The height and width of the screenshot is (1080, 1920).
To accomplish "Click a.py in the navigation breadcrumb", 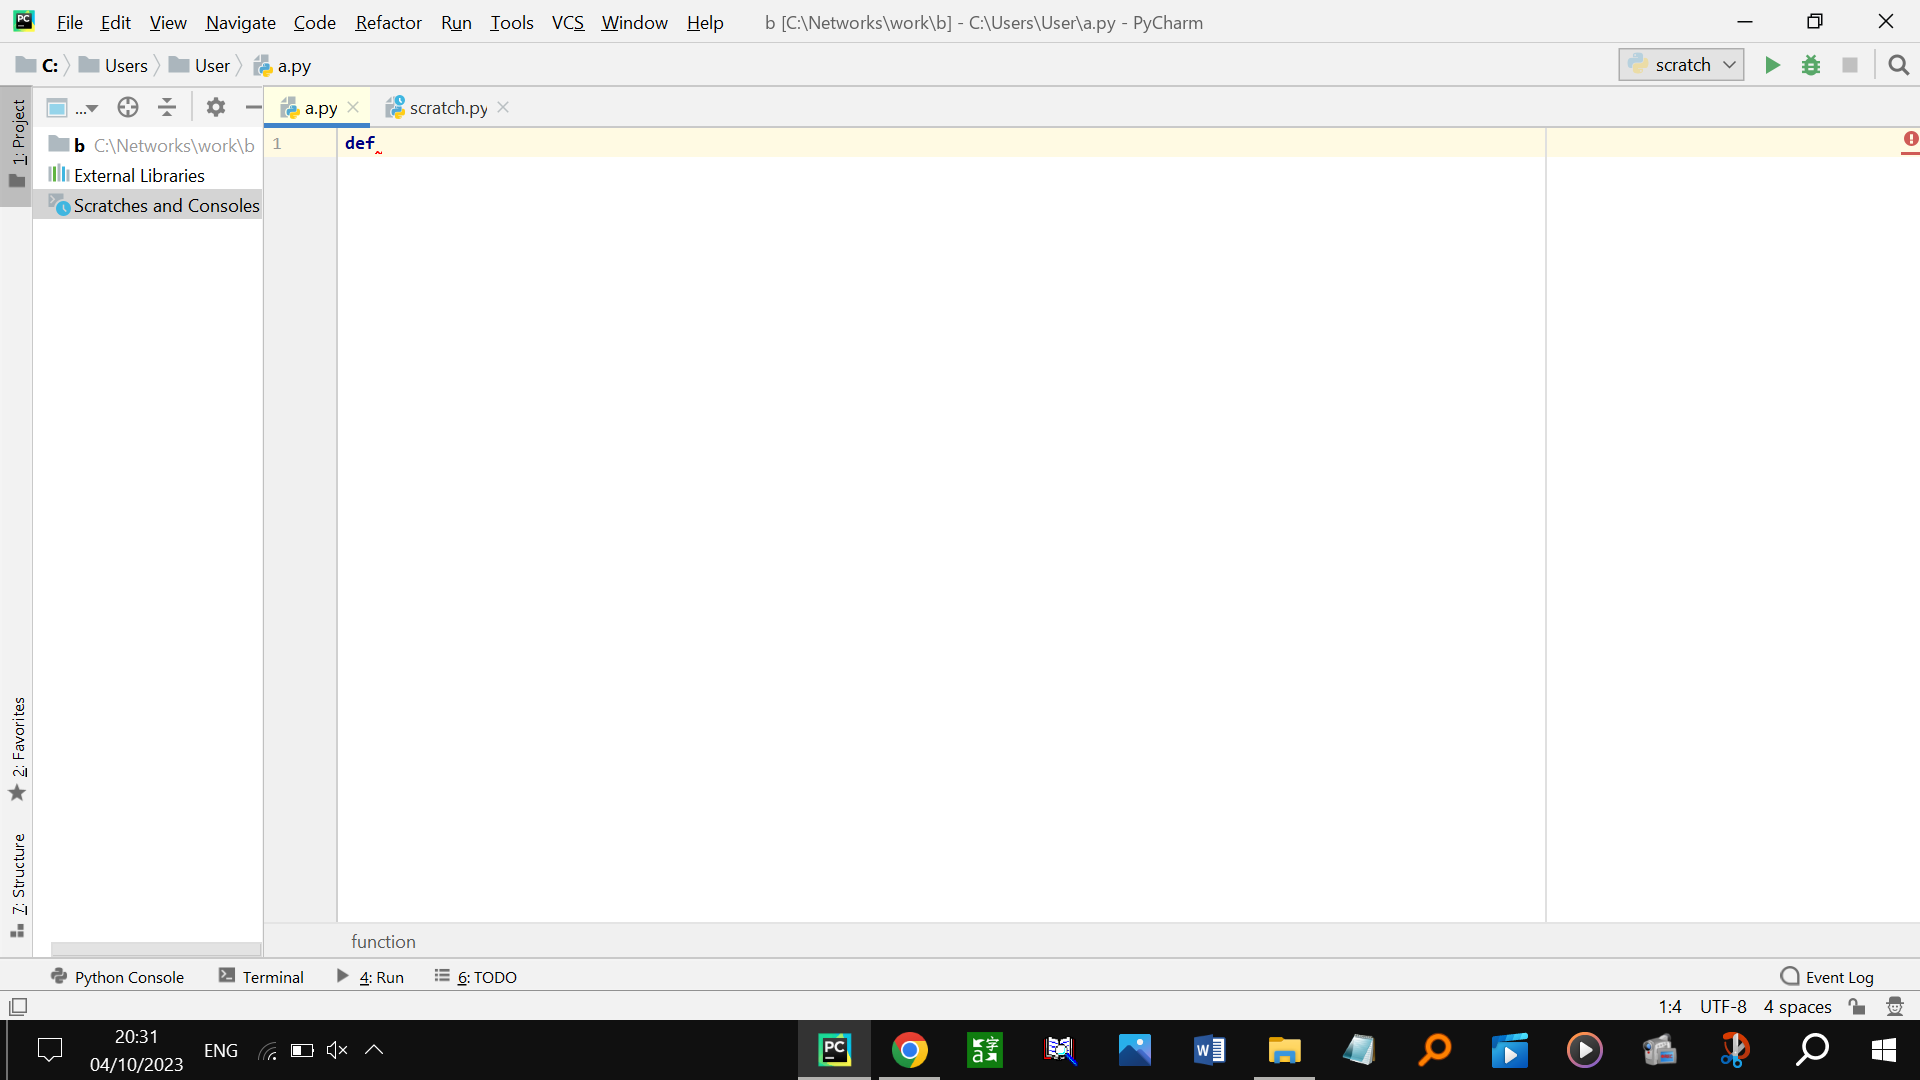I will pos(282,65).
